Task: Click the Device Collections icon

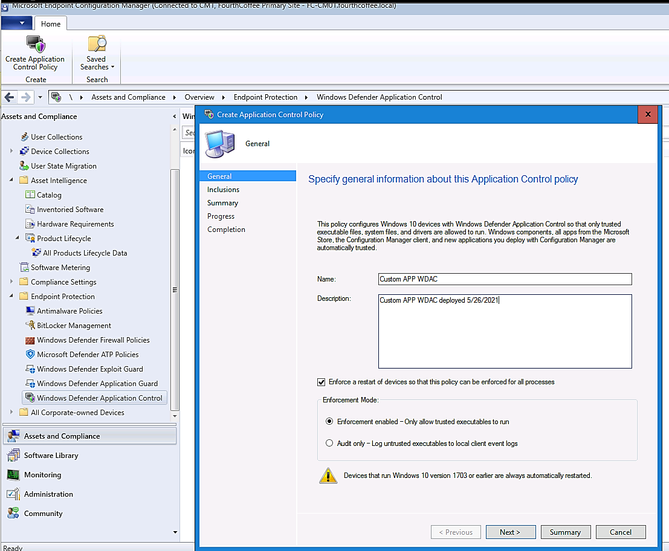Action: tap(24, 152)
